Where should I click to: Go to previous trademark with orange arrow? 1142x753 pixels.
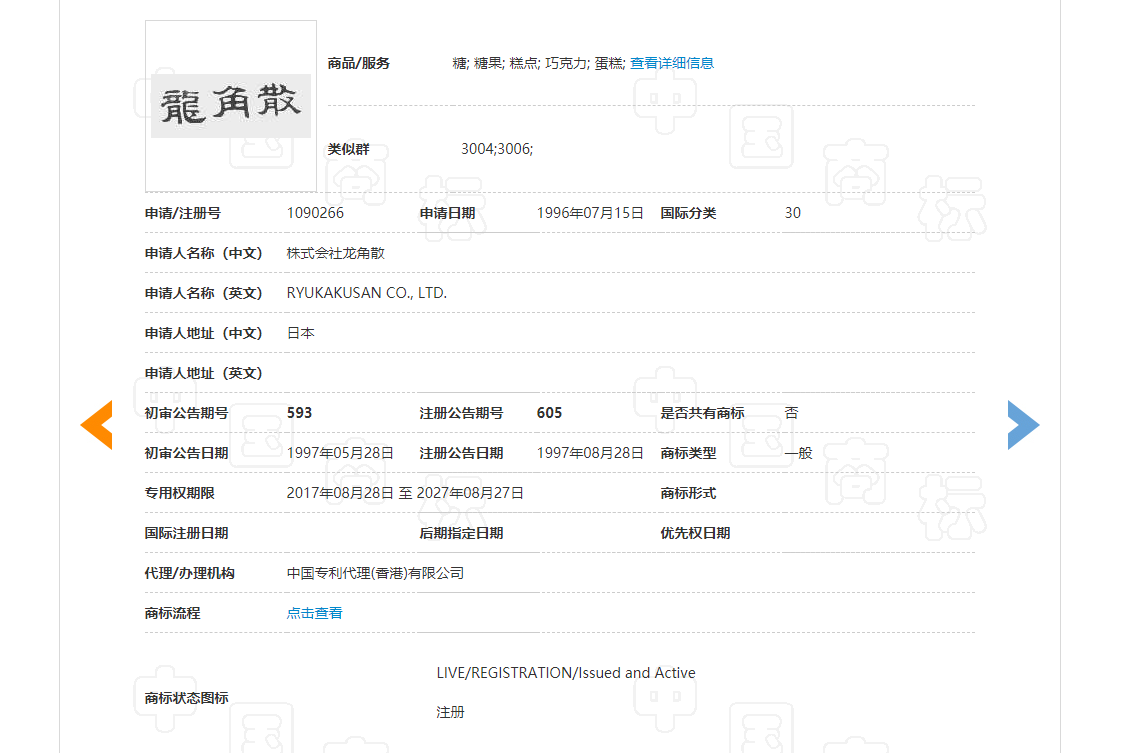click(x=97, y=425)
